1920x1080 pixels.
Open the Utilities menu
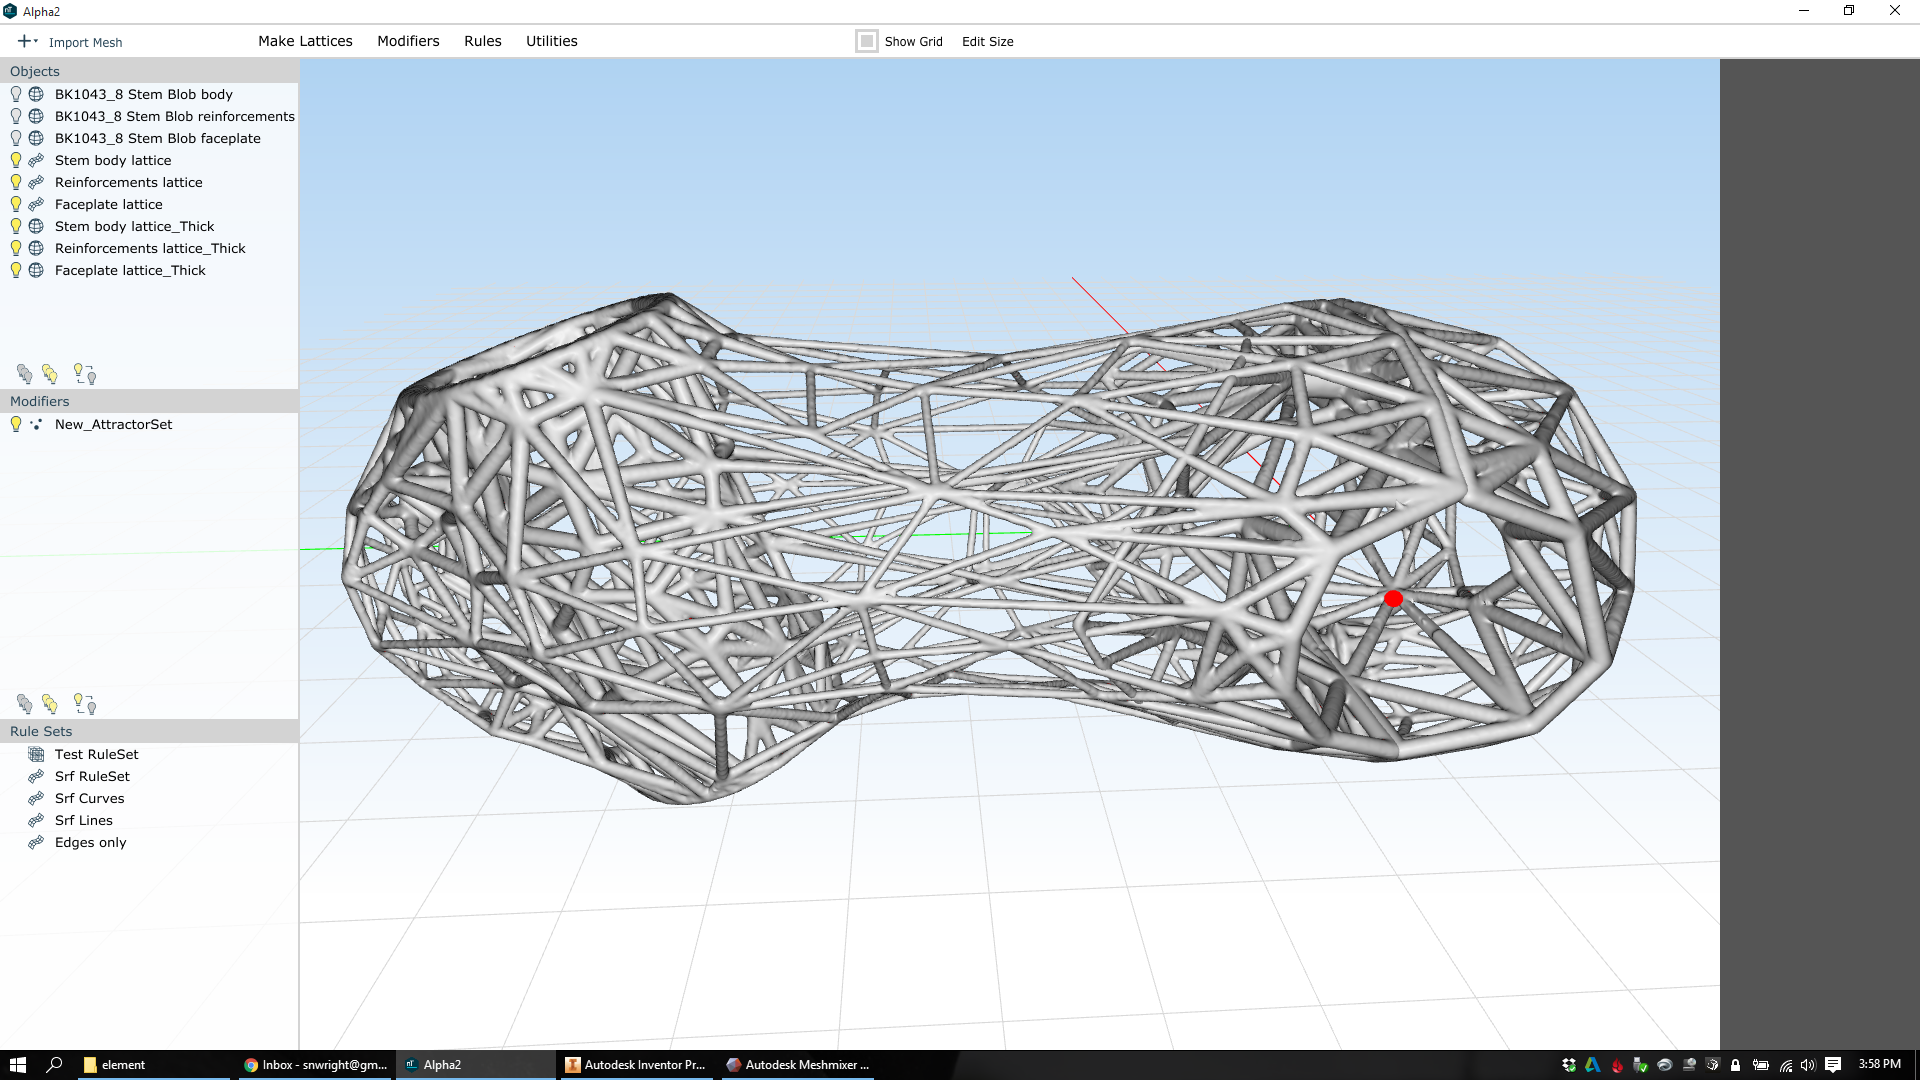point(551,41)
